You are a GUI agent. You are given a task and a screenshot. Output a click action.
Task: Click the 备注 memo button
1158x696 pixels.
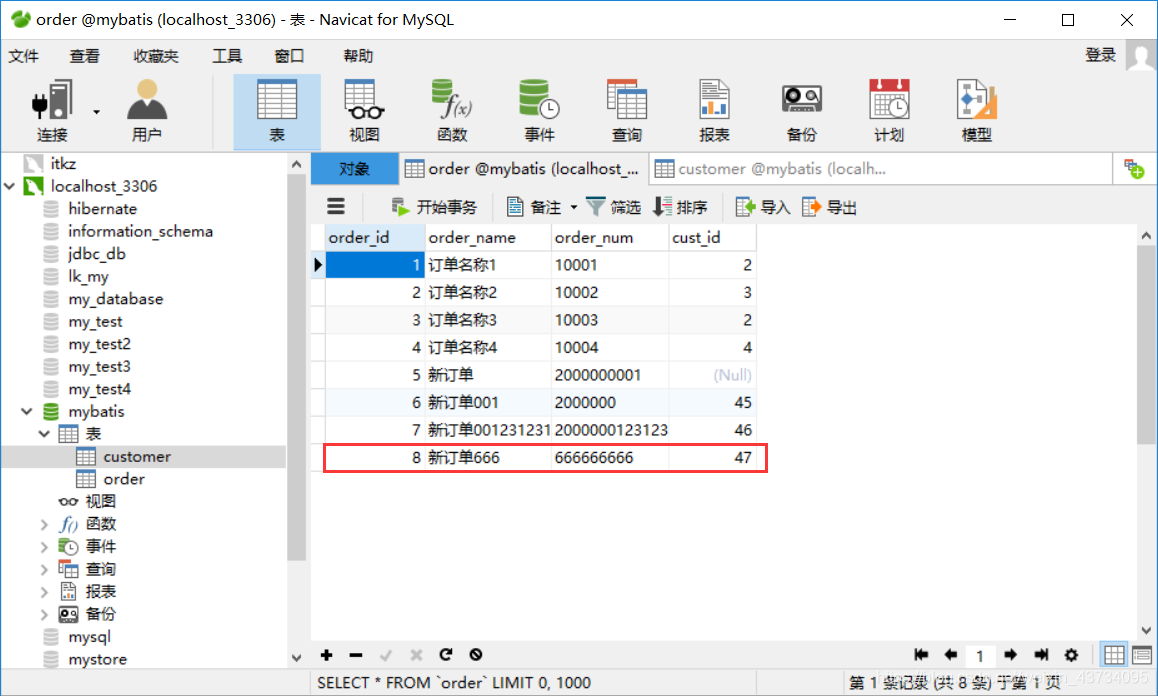coord(534,208)
